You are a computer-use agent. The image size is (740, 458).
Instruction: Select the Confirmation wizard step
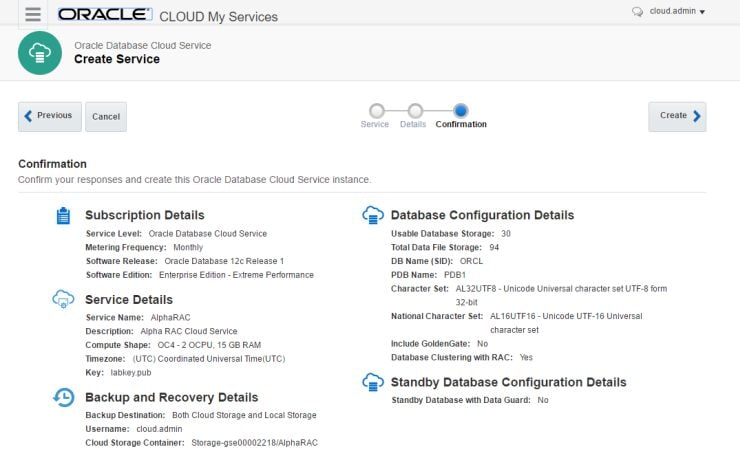point(460,111)
